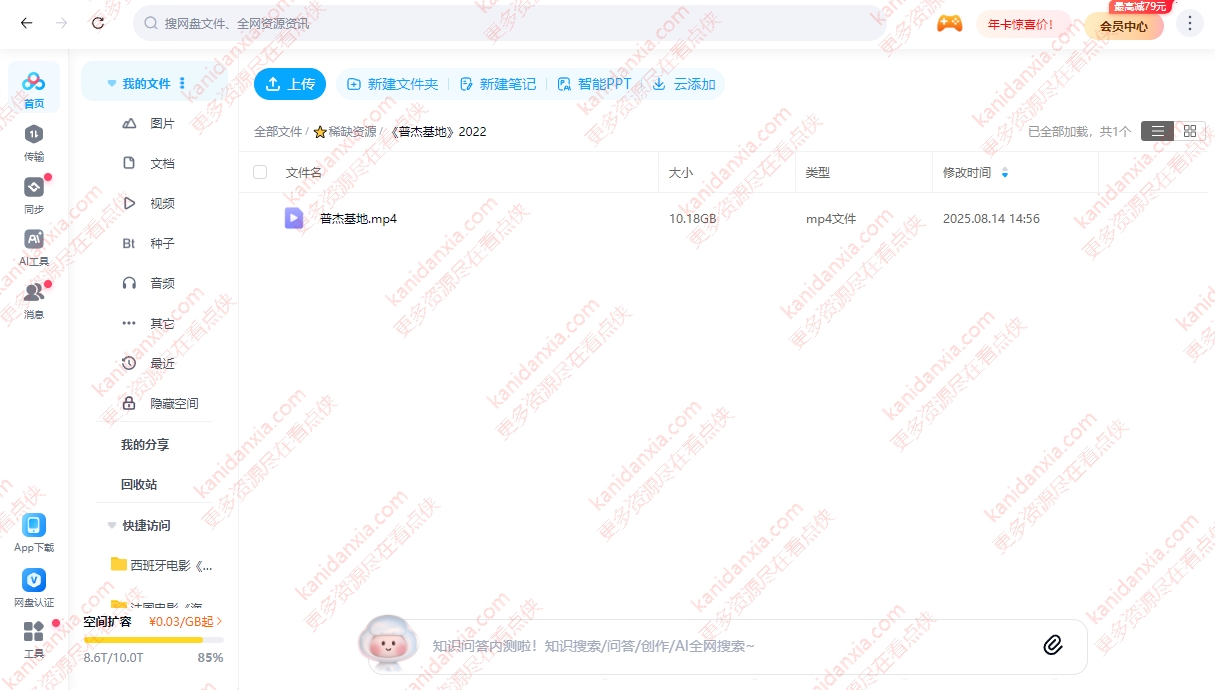
Task: Open 网盘认证 verification icon
Action: [x=34, y=581]
